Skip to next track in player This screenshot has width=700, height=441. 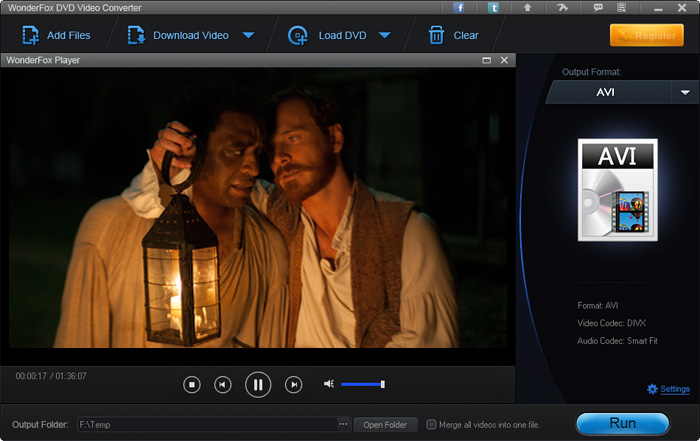293,384
